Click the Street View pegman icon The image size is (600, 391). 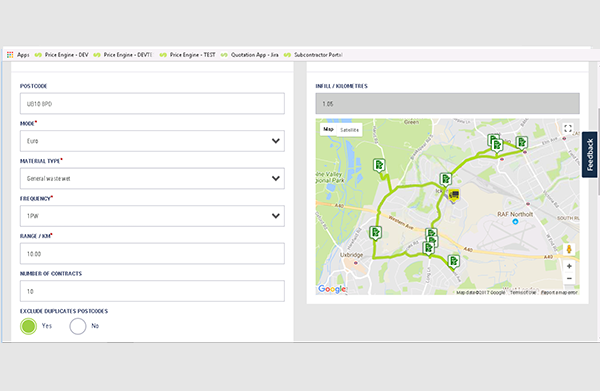tap(569, 249)
